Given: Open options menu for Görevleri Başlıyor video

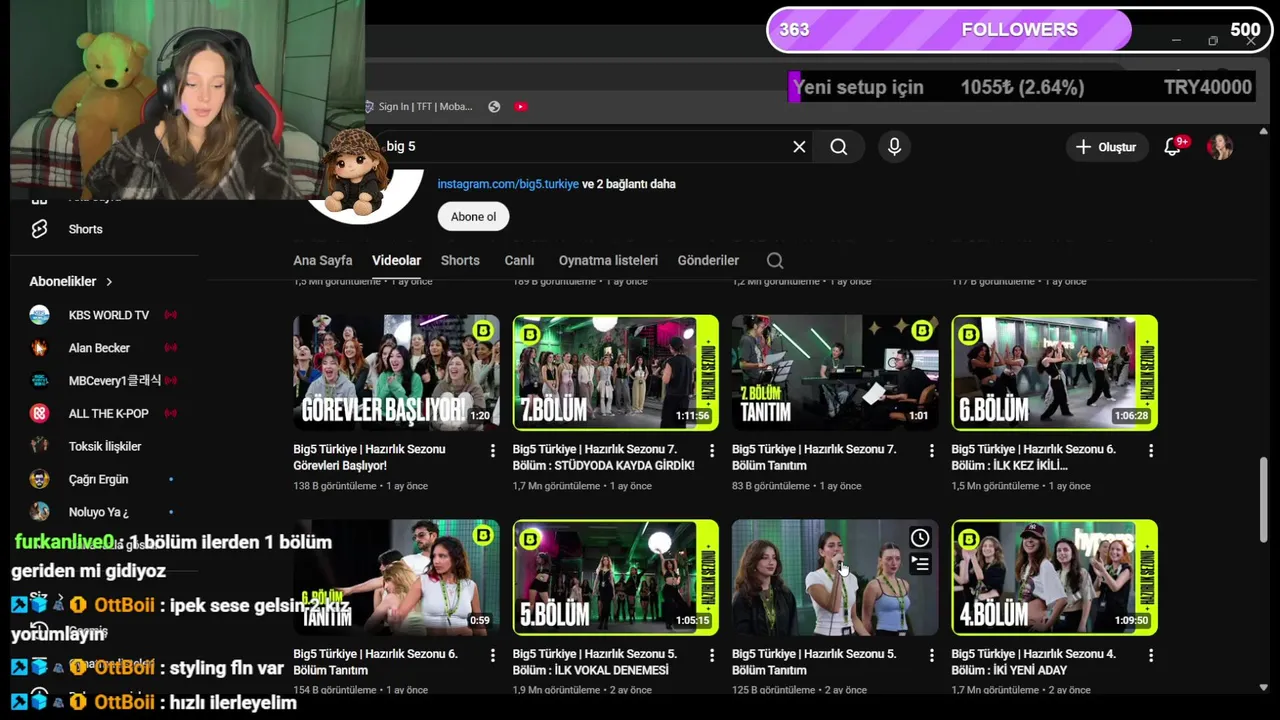Looking at the screenshot, I should pos(492,451).
